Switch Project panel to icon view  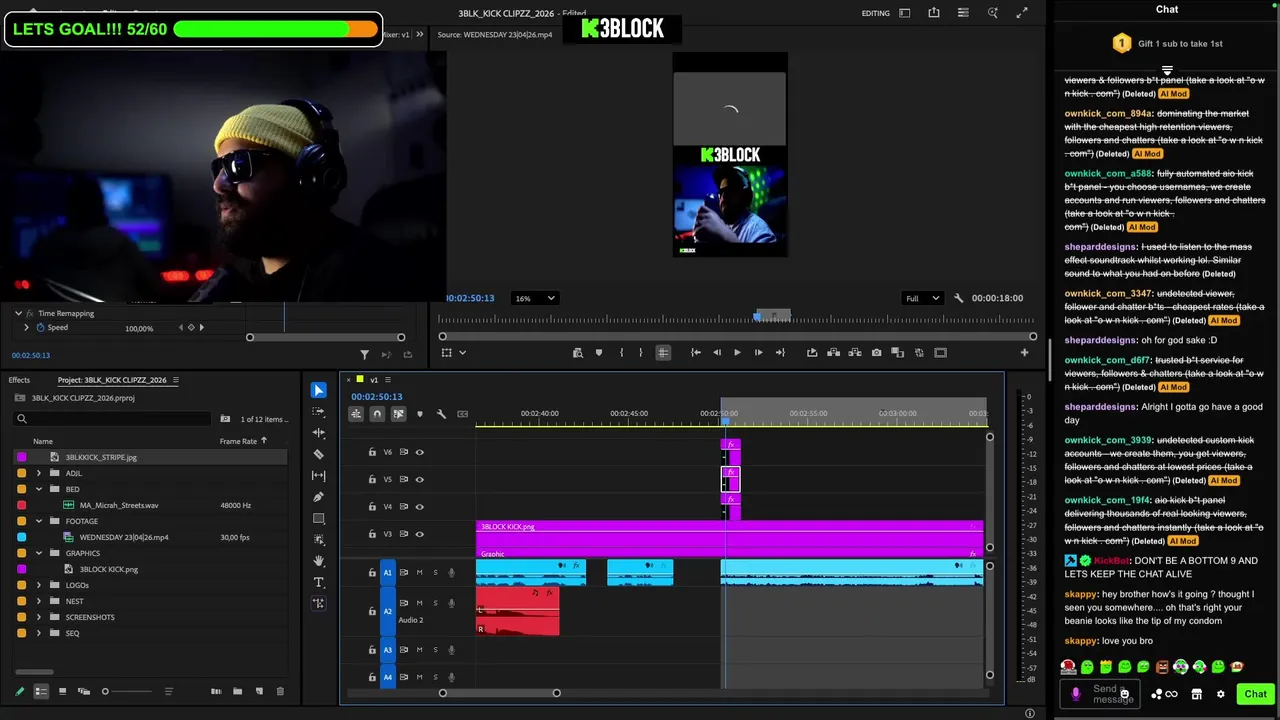click(x=62, y=691)
